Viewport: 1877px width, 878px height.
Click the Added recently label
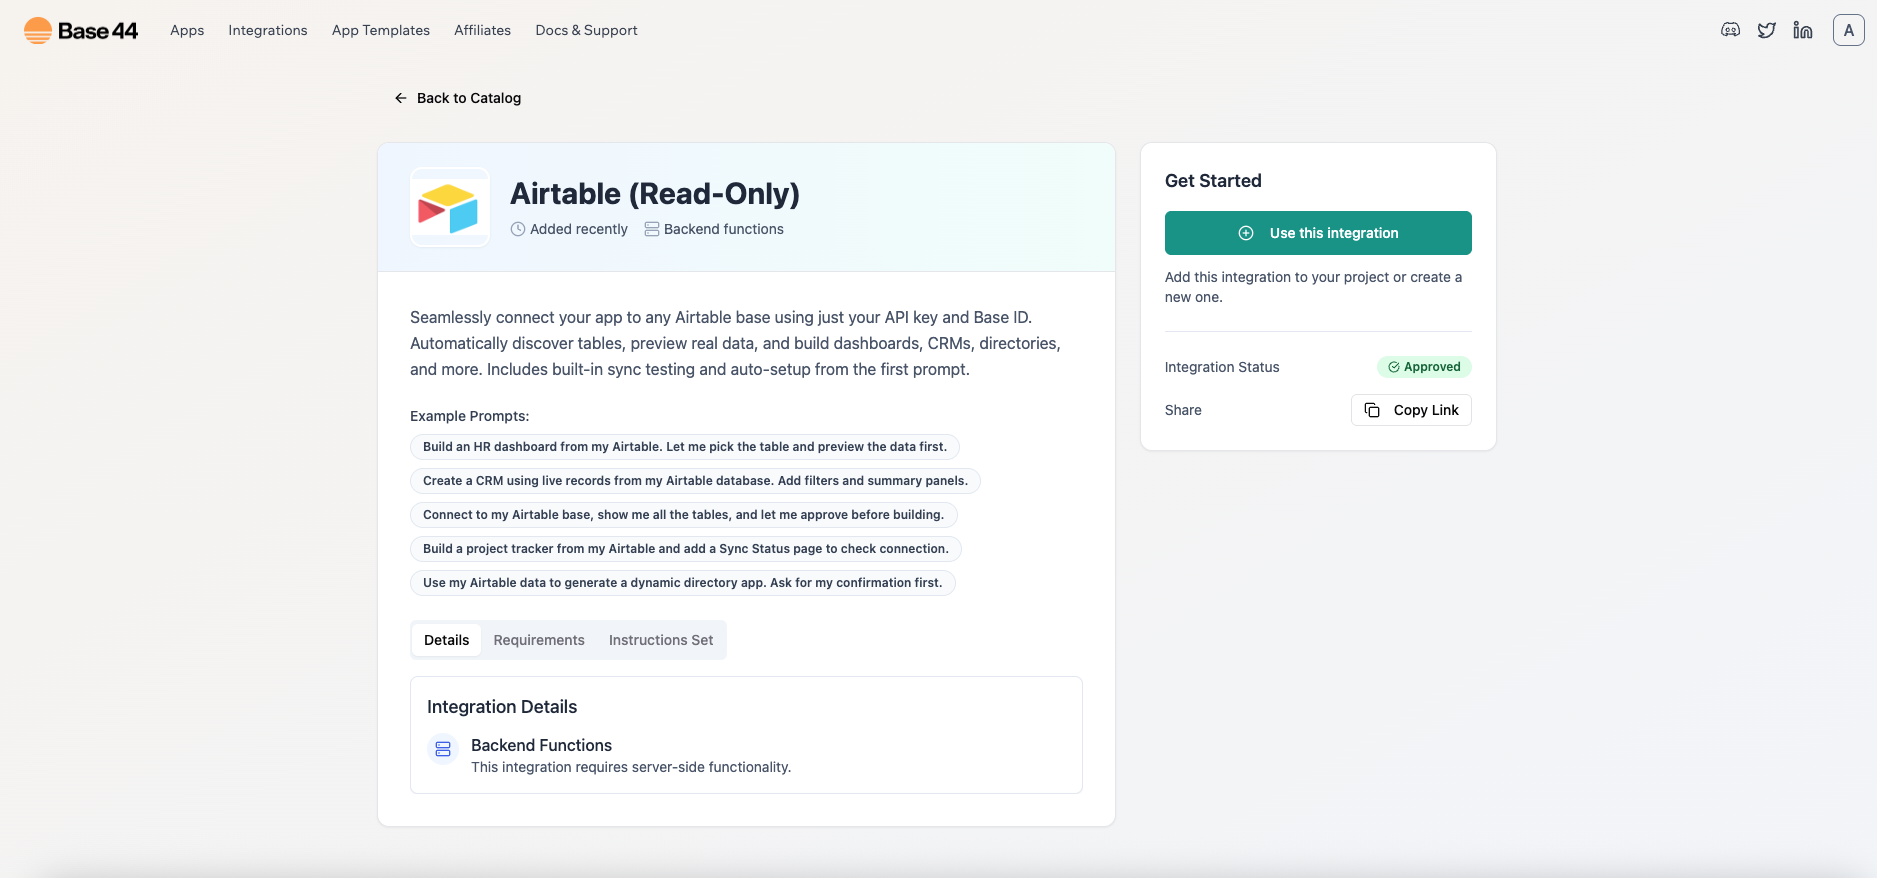point(579,229)
